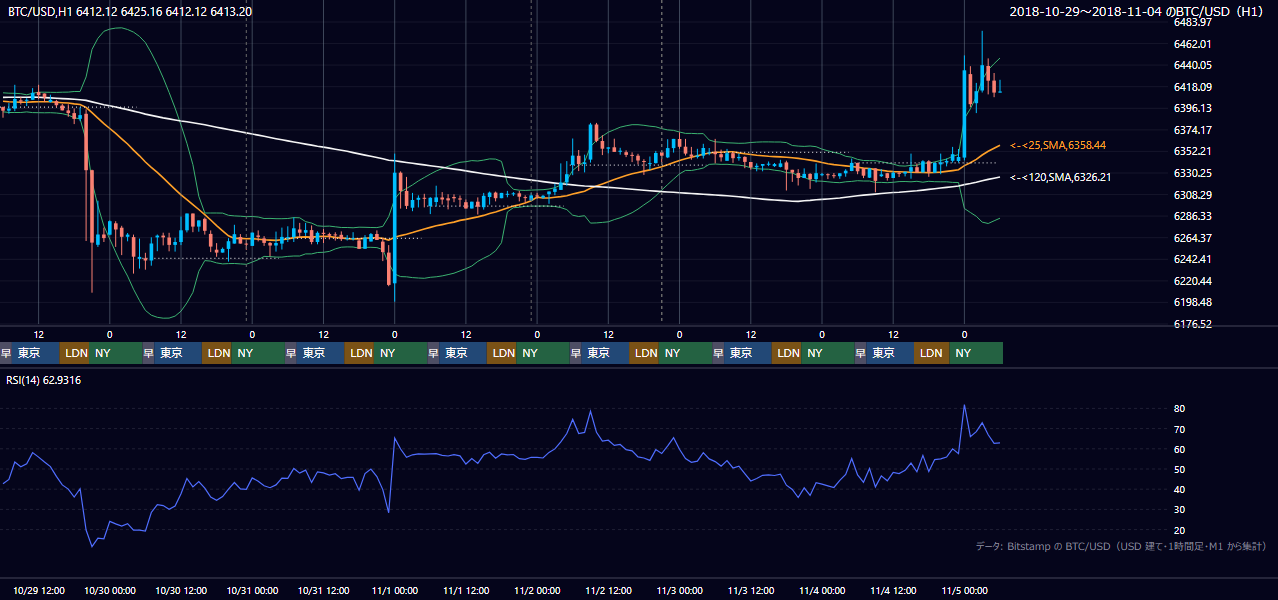Select the 11/3 12:00 time label
The image size is (1278, 600).
751,590
